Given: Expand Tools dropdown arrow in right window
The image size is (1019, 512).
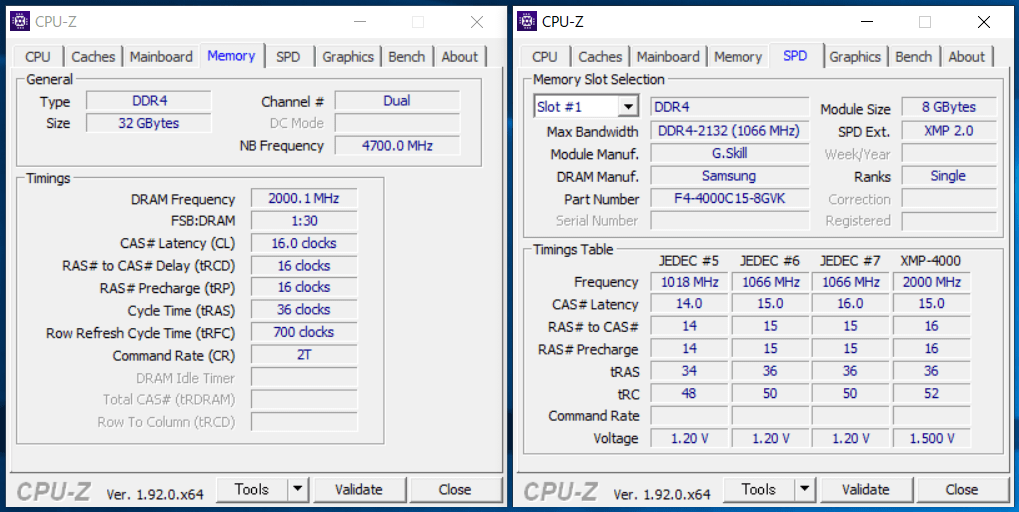Looking at the screenshot, I should pyautogui.click(x=805, y=489).
